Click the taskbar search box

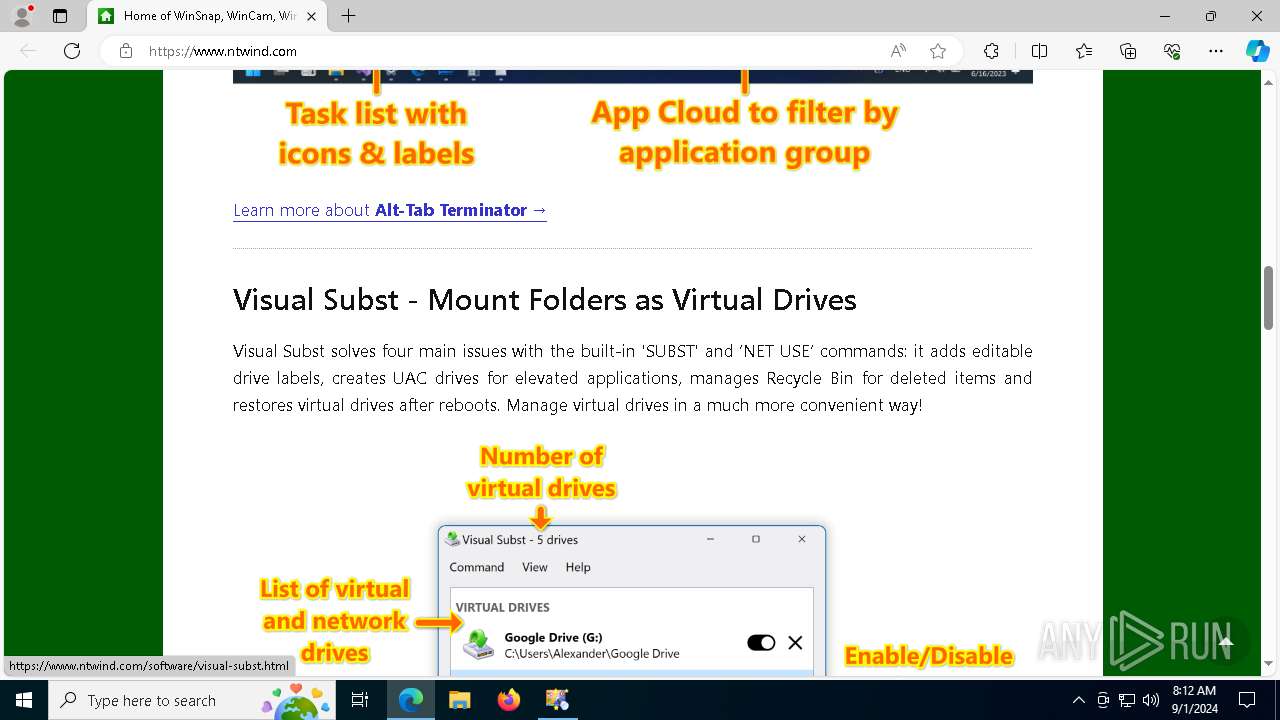193,700
